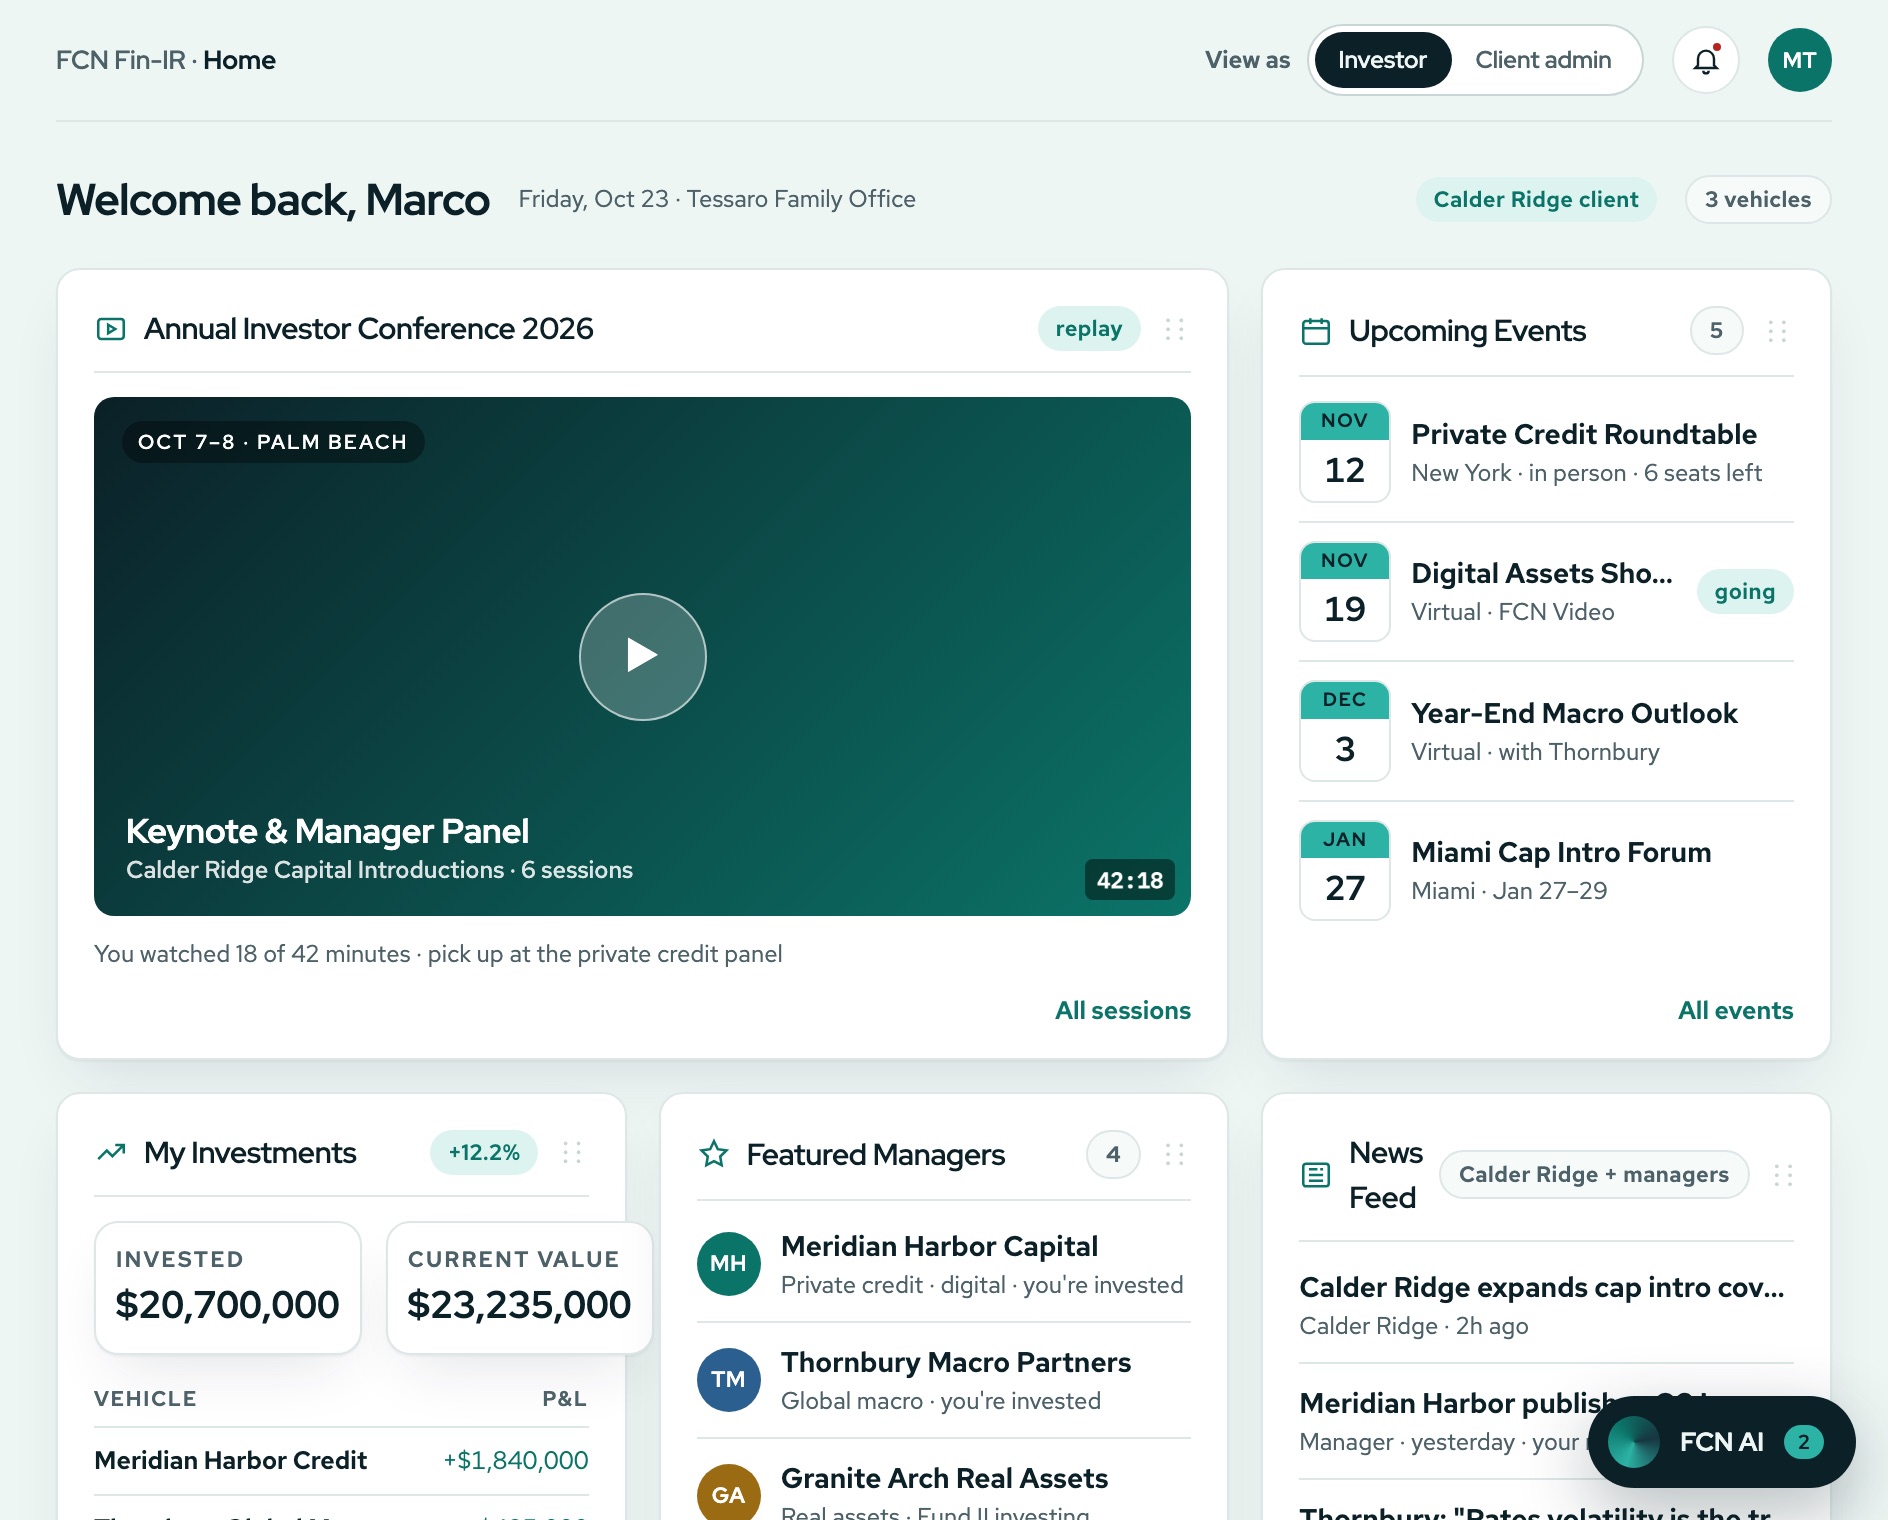
Task: Open the MT profile avatar menu
Action: point(1799,60)
